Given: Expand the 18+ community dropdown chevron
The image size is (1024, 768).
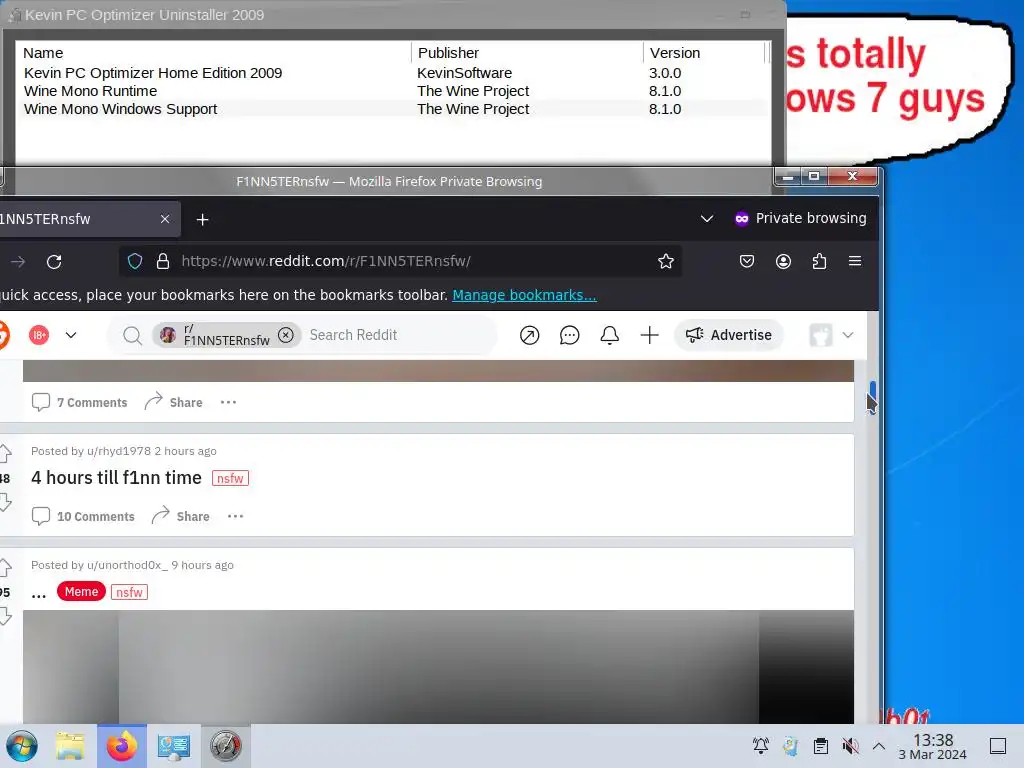Looking at the screenshot, I should (x=71, y=335).
